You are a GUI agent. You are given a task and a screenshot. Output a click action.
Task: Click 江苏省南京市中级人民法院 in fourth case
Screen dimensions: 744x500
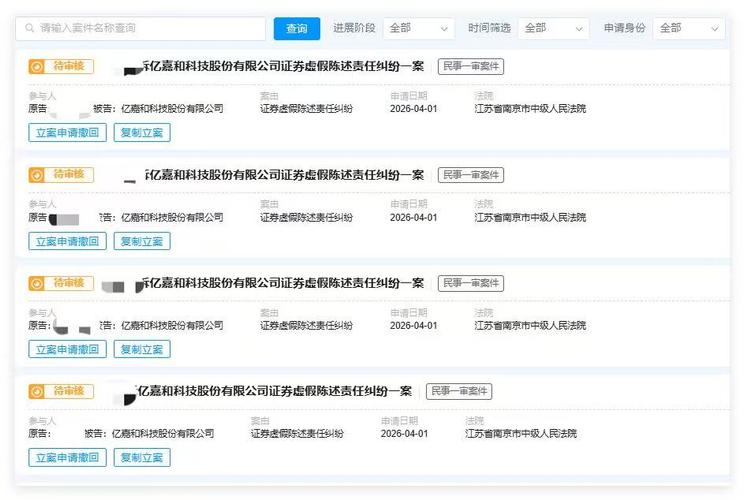[x=521, y=434]
